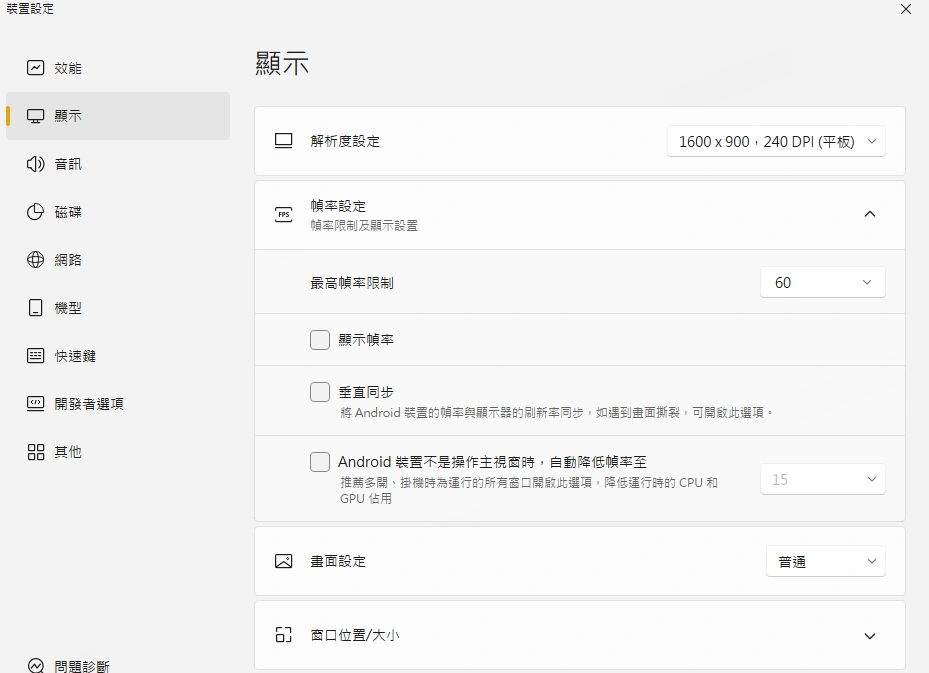Click the 解析度設定 screen icon
Screen dimensions: 929x673
point(284,141)
